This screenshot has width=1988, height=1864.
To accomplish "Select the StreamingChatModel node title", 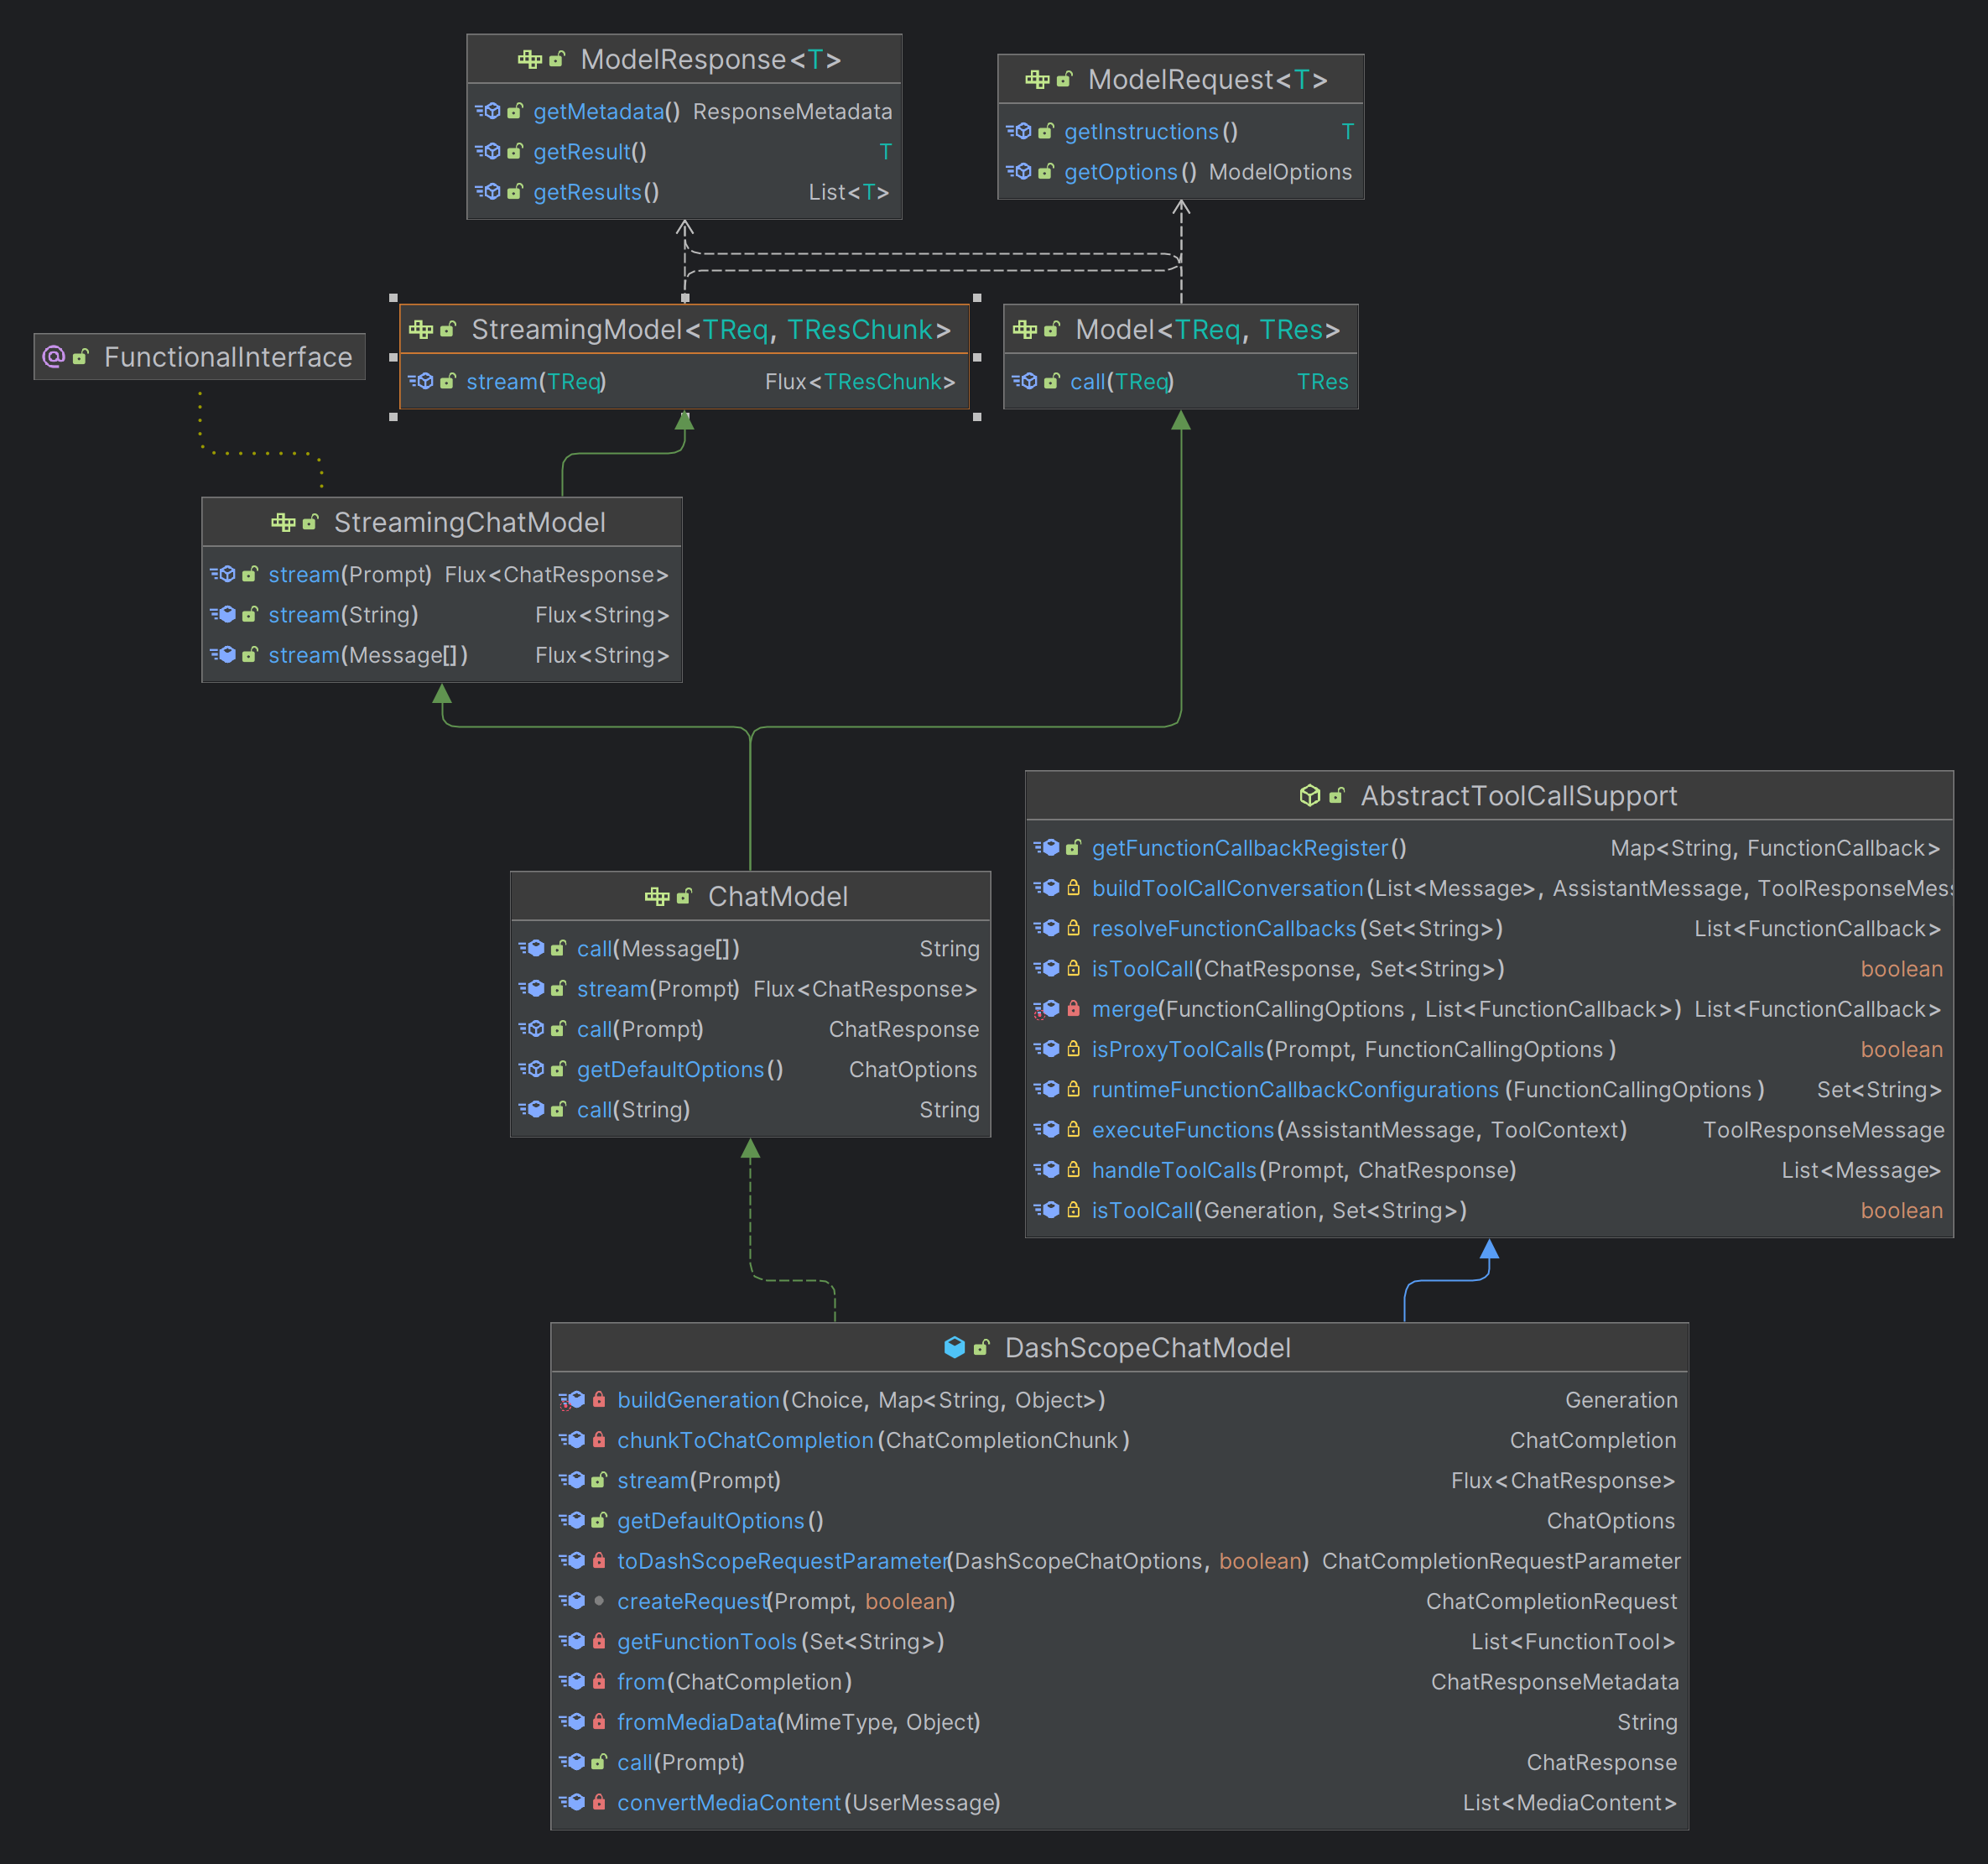I will (x=470, y=523).
